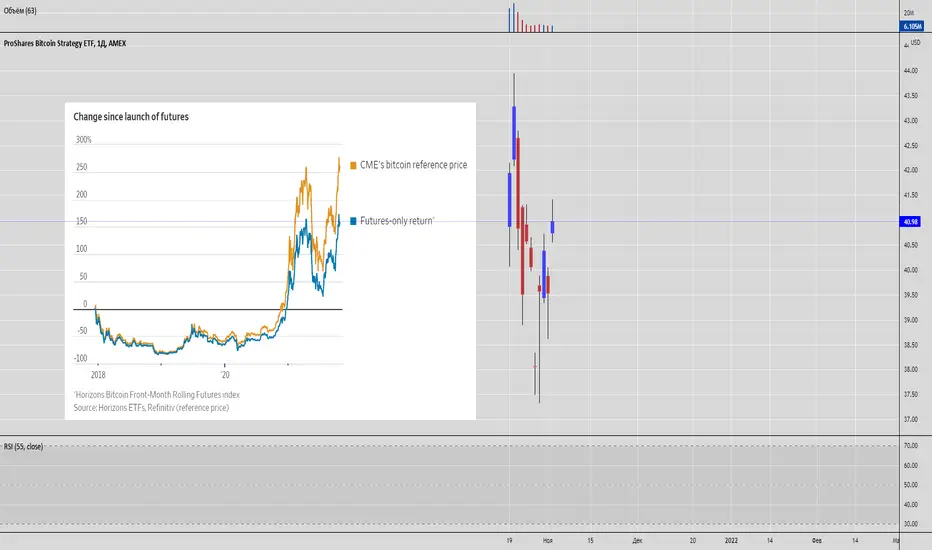Click the 38.00 price axis label
Viewport: 932px width, 550px height.
[911, 369]
